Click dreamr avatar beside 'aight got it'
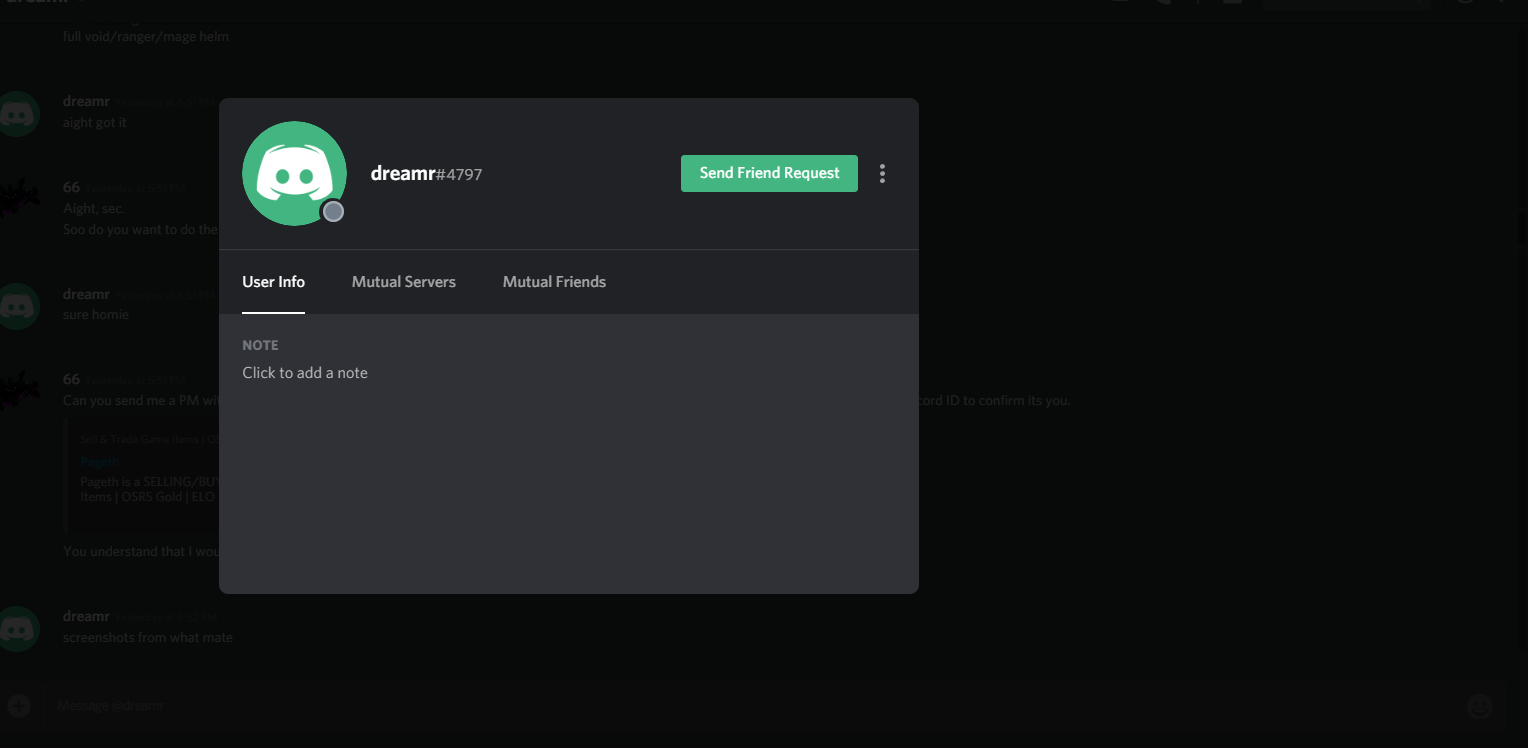The height and width of the screenshot is (748, 1528). [x=18, y=114]
